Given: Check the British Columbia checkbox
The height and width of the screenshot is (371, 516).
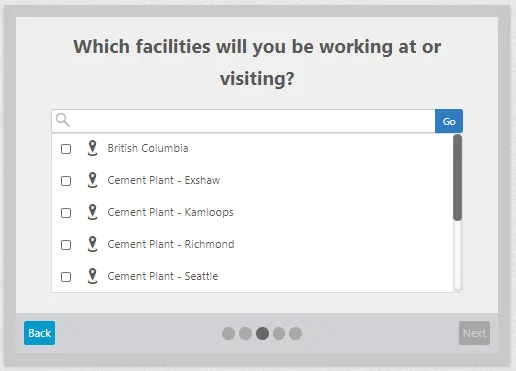Looking at the screenshot, I should click(66, 149).
